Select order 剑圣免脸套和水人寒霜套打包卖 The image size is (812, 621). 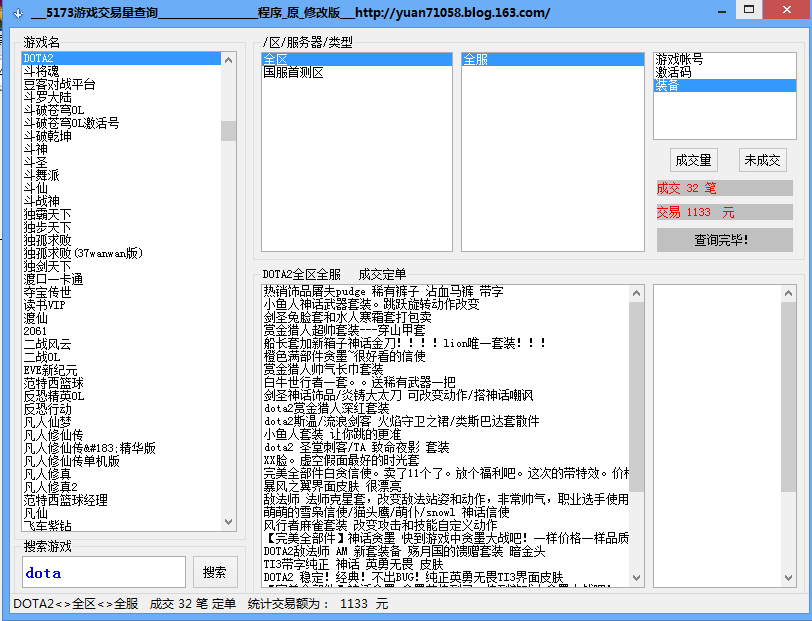[x=445, y=317]
